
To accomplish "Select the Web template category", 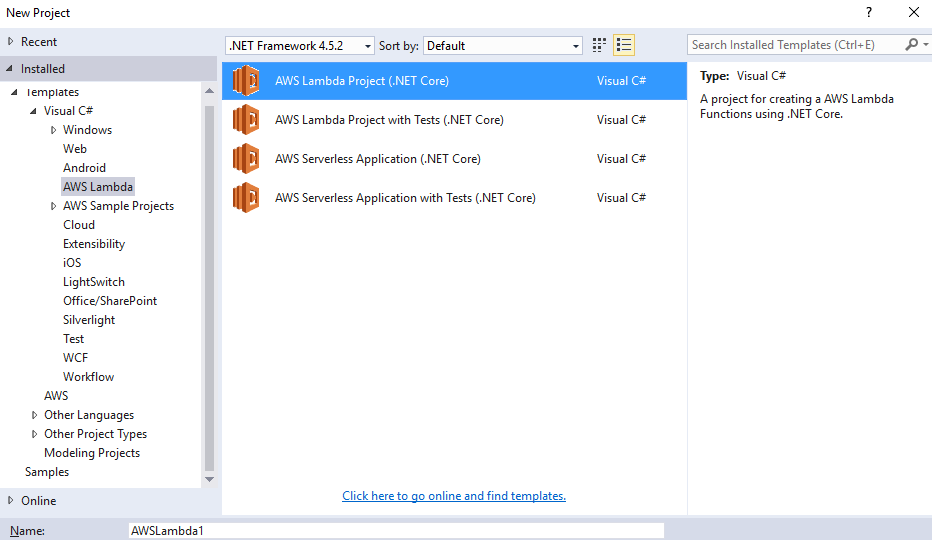I will pyautogui.click(x=75, y=149).
